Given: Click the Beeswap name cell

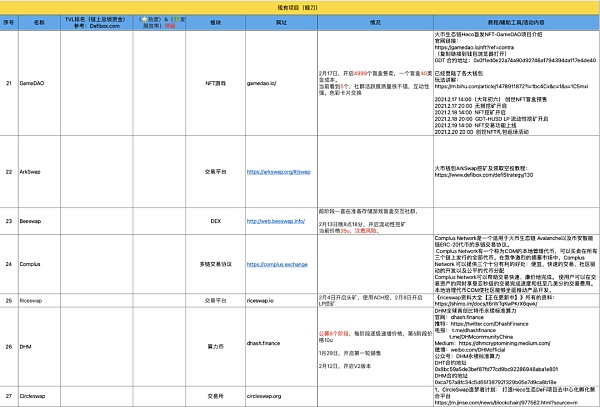Looking at the screenshot, I should point(33,220).
